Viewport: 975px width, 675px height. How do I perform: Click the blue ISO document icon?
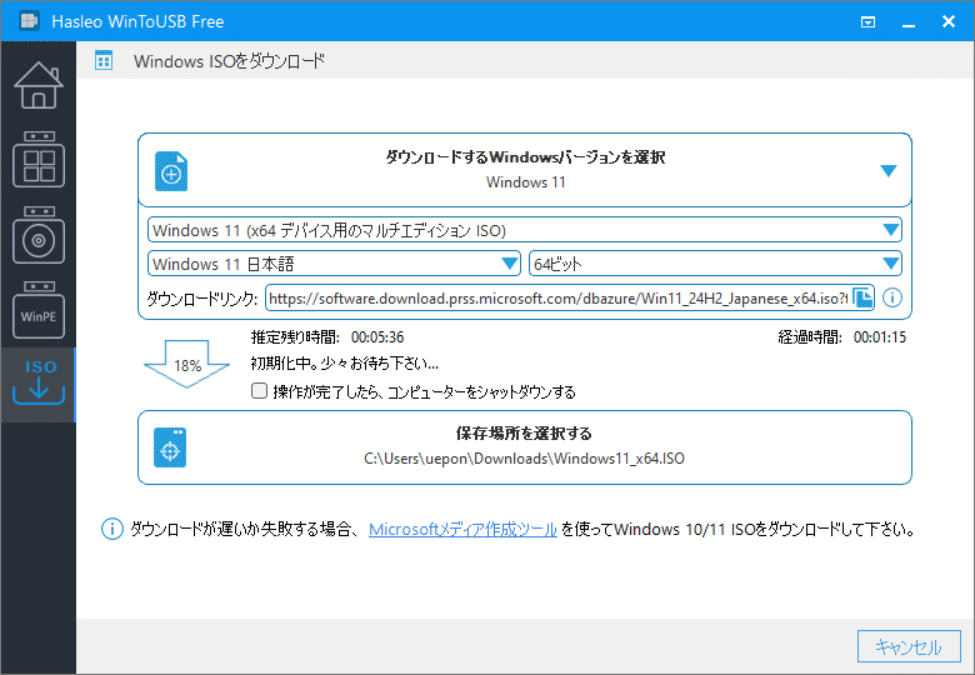(x=170, y=170)
